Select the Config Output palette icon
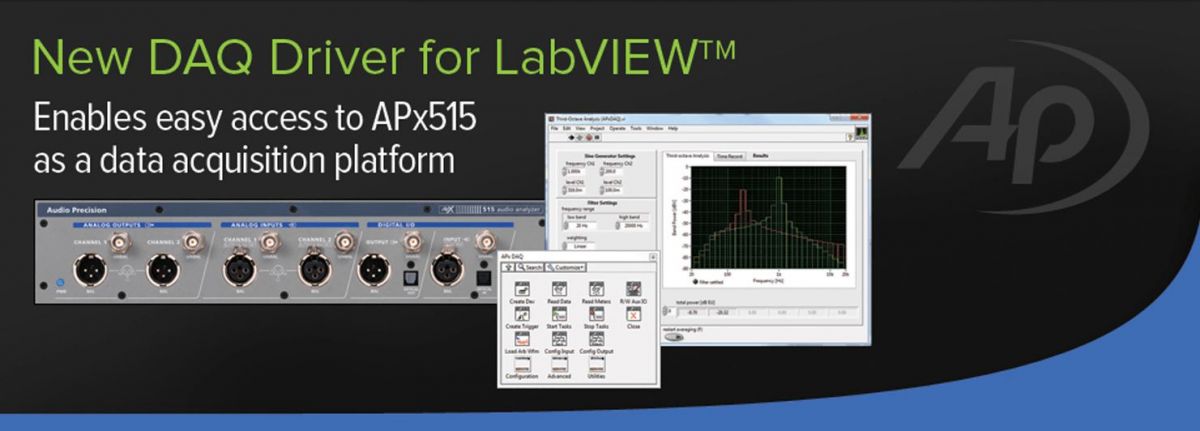This screenshot has width=1200, height=431. [x=597, y=339]
